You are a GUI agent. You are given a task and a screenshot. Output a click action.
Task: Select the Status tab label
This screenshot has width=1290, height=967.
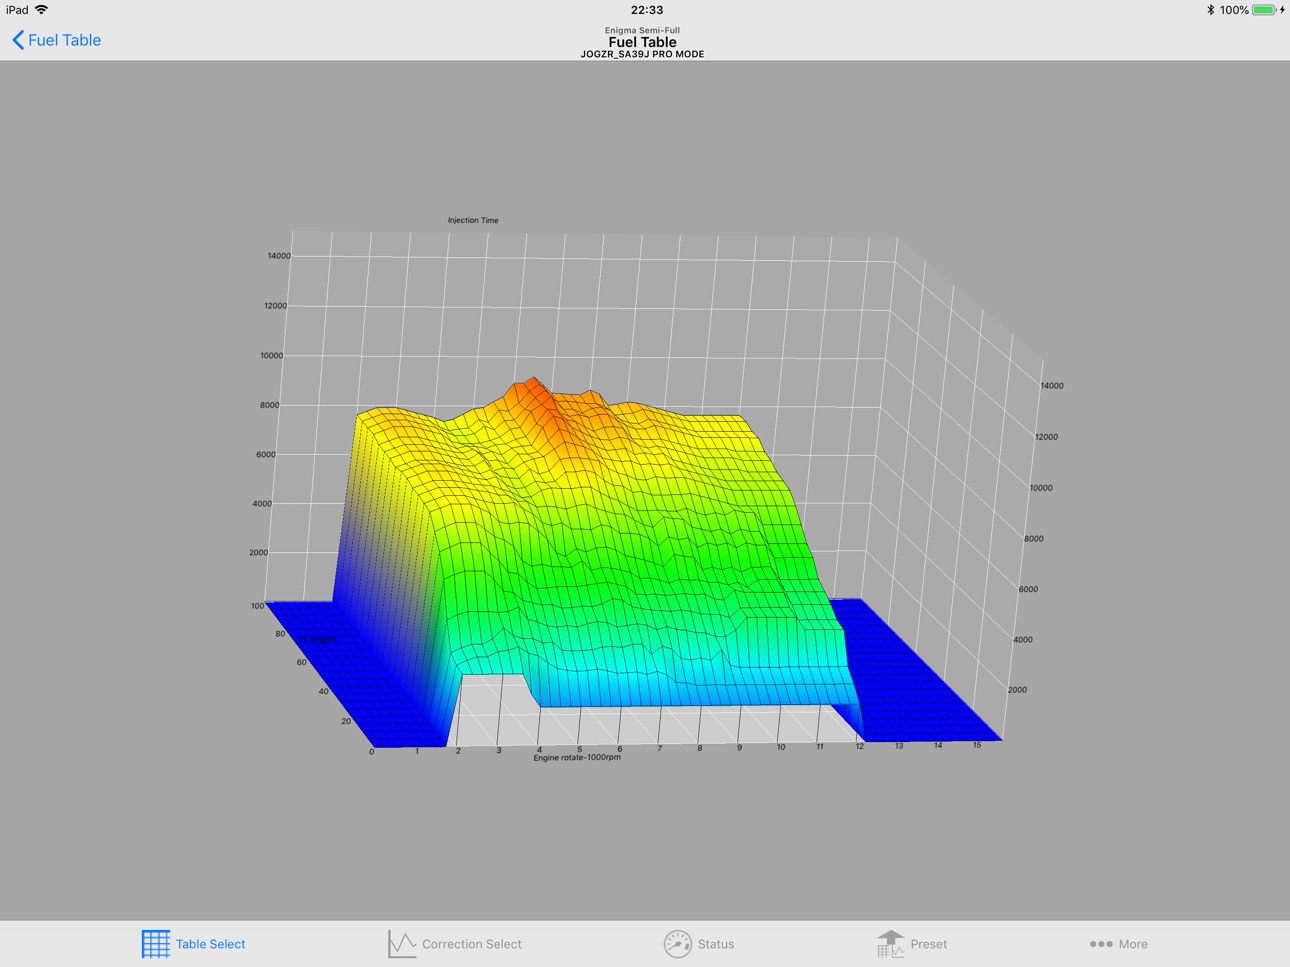pos(716,944)
